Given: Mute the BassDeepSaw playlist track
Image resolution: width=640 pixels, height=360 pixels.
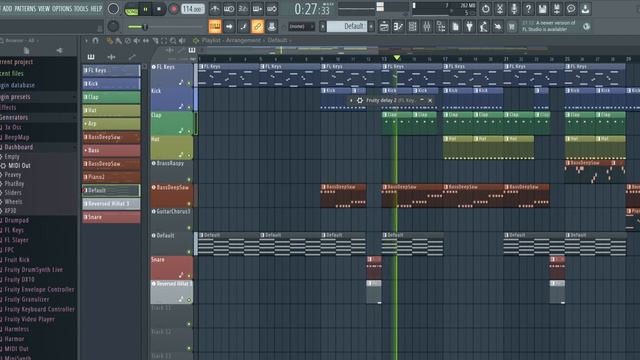Looking at the screenshot, I should (x=189, y=204).
